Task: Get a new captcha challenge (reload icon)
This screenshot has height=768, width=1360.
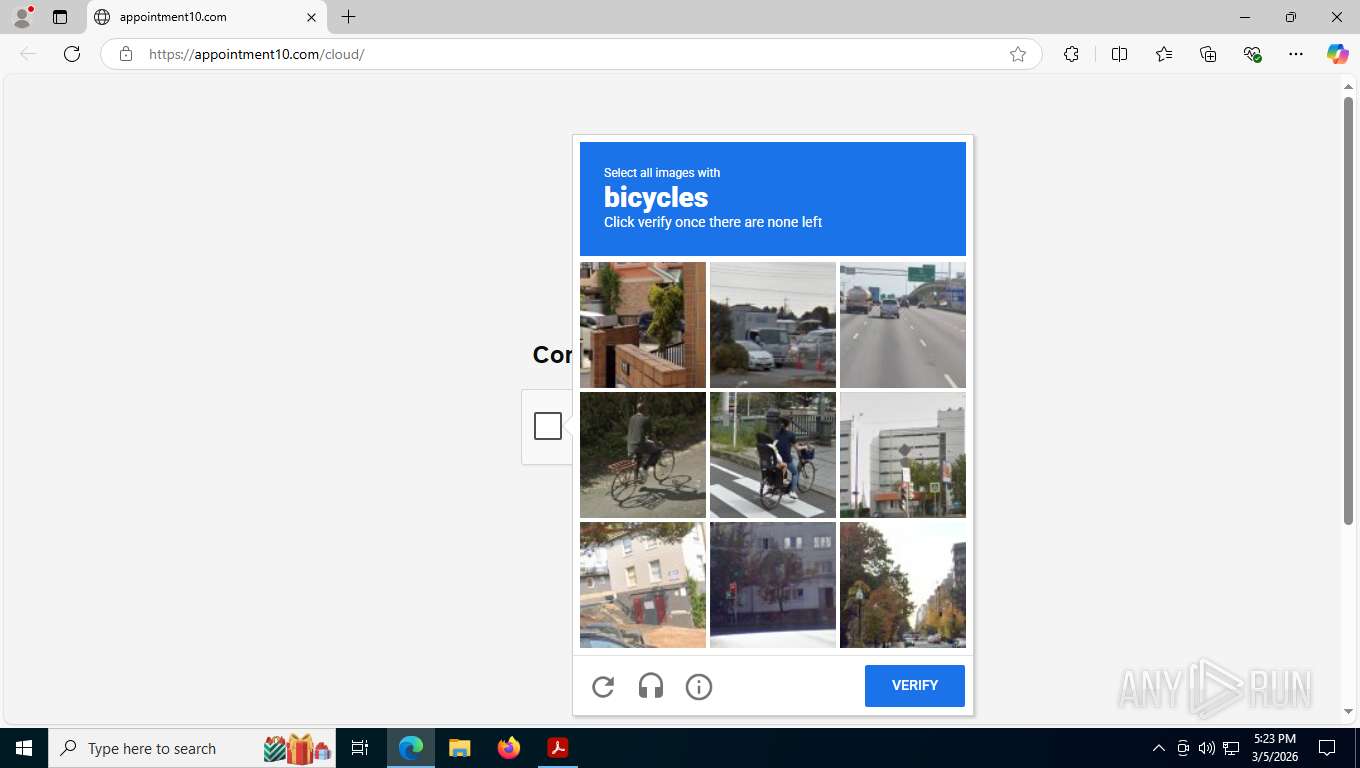Action: pos(603,687)
